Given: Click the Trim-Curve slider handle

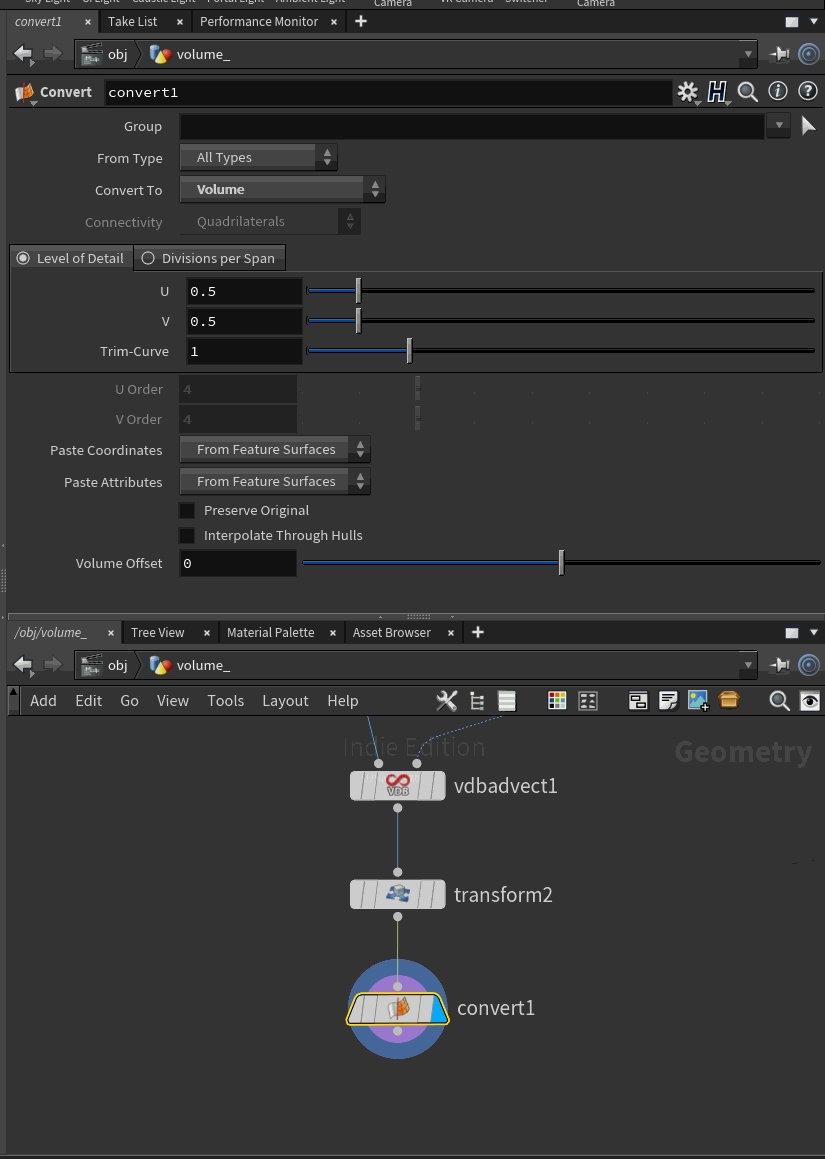Looking at the screenshot, I should click(x=409, y=351).
